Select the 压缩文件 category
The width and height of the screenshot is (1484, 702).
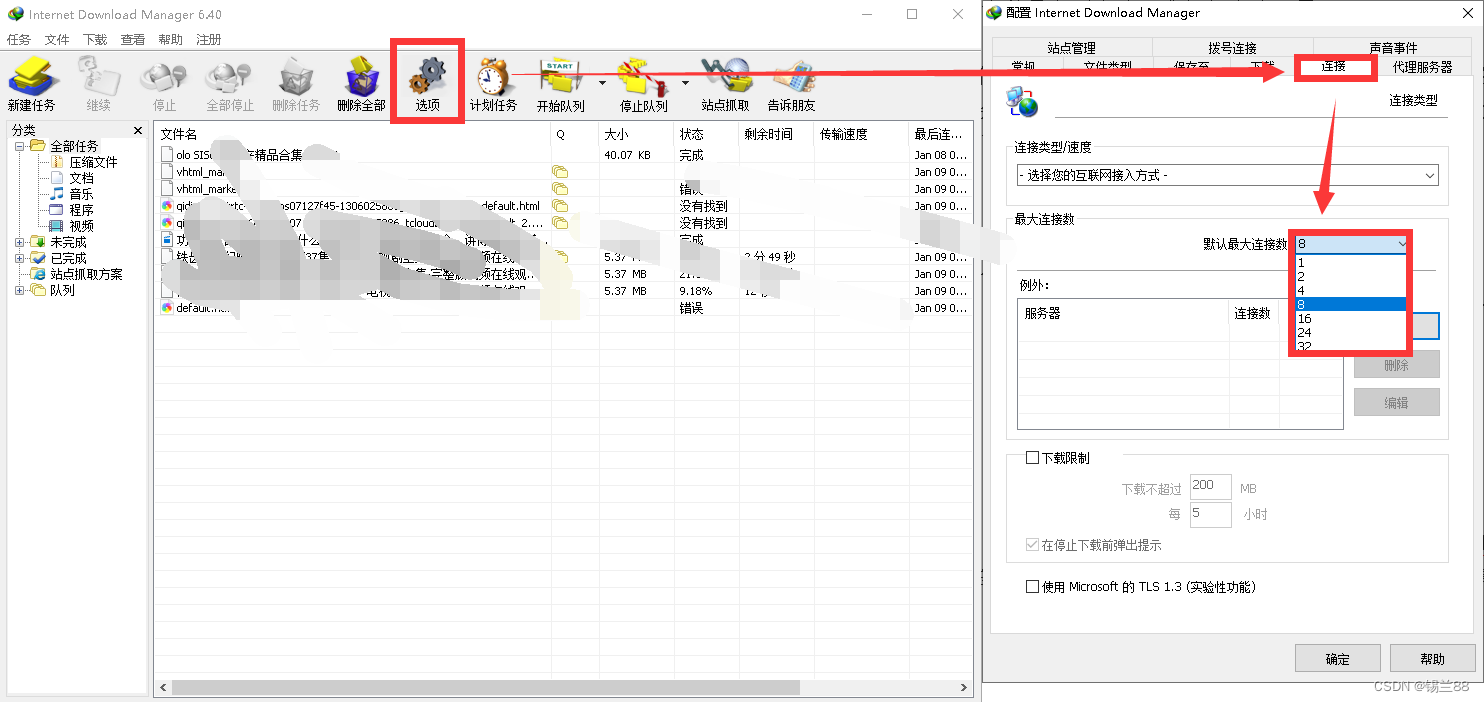coord(93,162)
